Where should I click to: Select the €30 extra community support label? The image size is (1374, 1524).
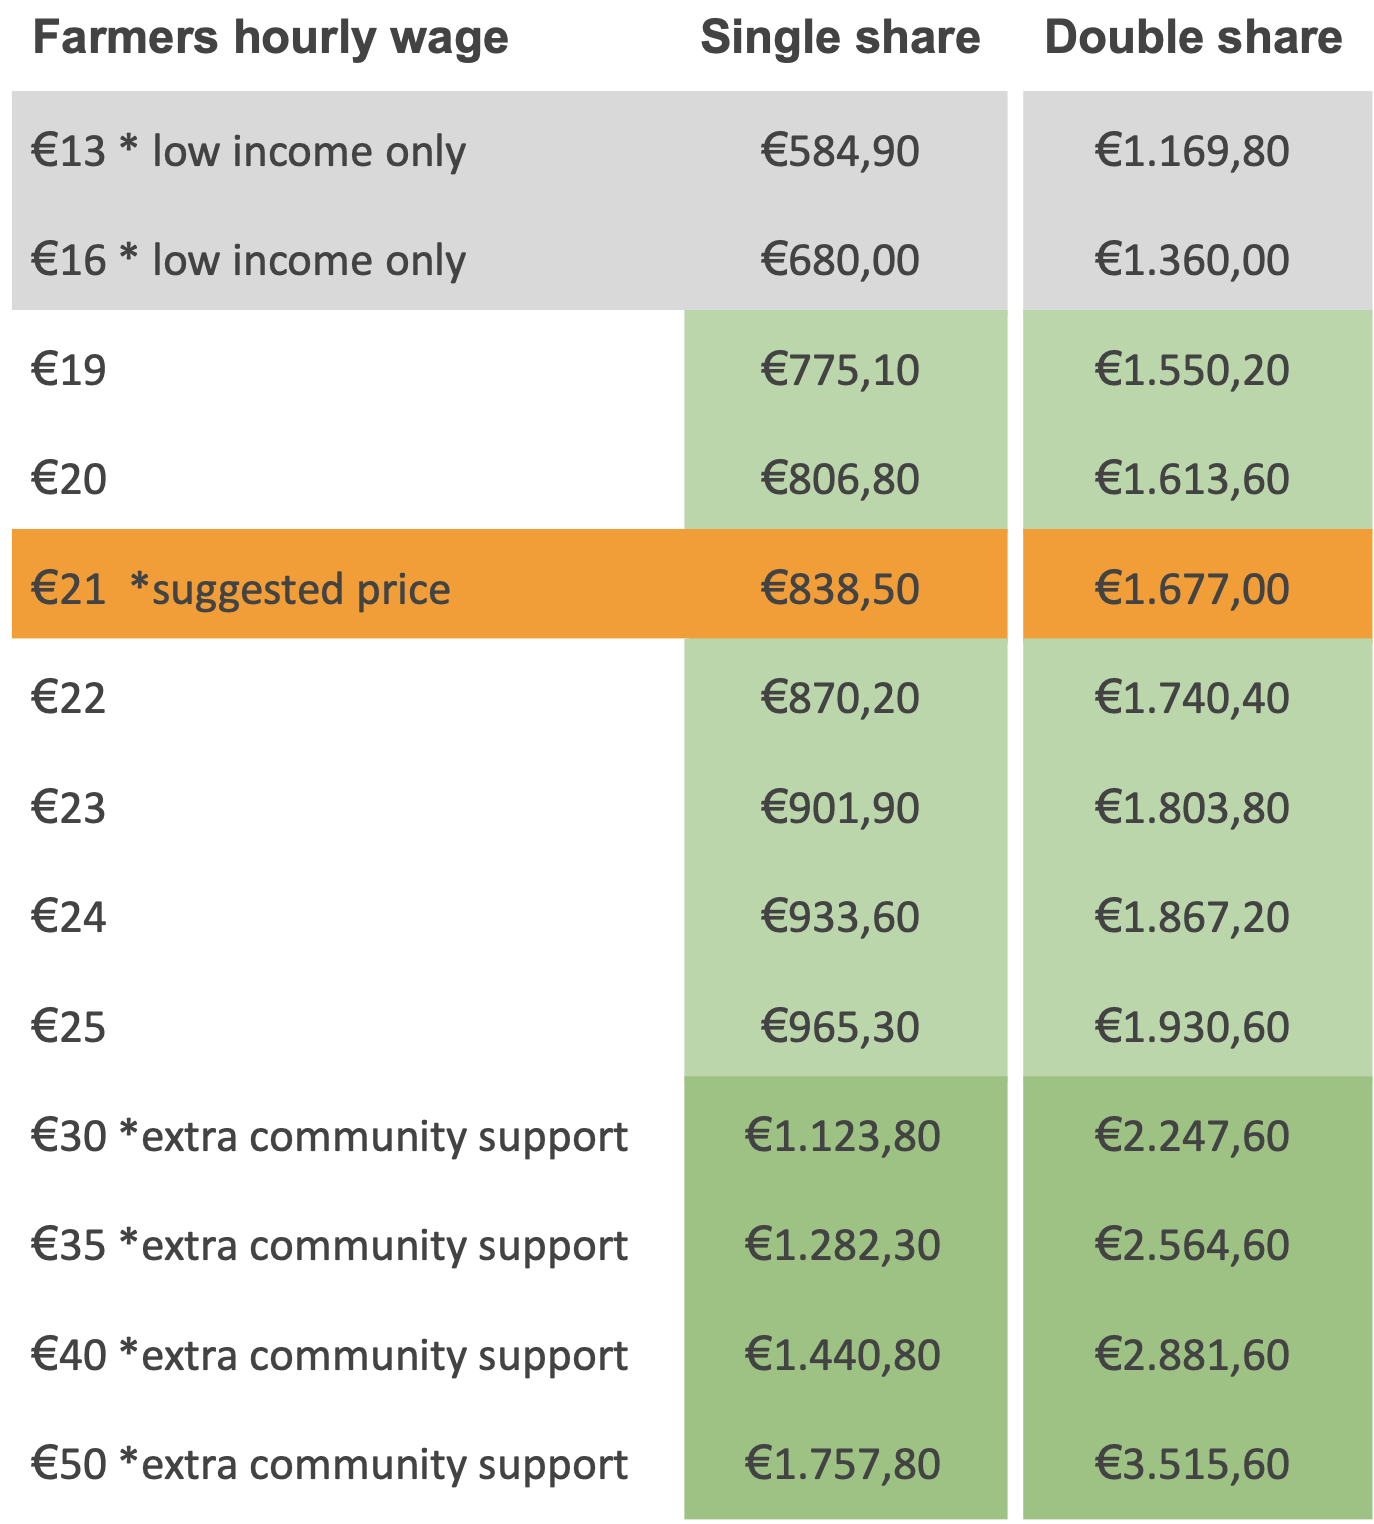coord(329,1136)
